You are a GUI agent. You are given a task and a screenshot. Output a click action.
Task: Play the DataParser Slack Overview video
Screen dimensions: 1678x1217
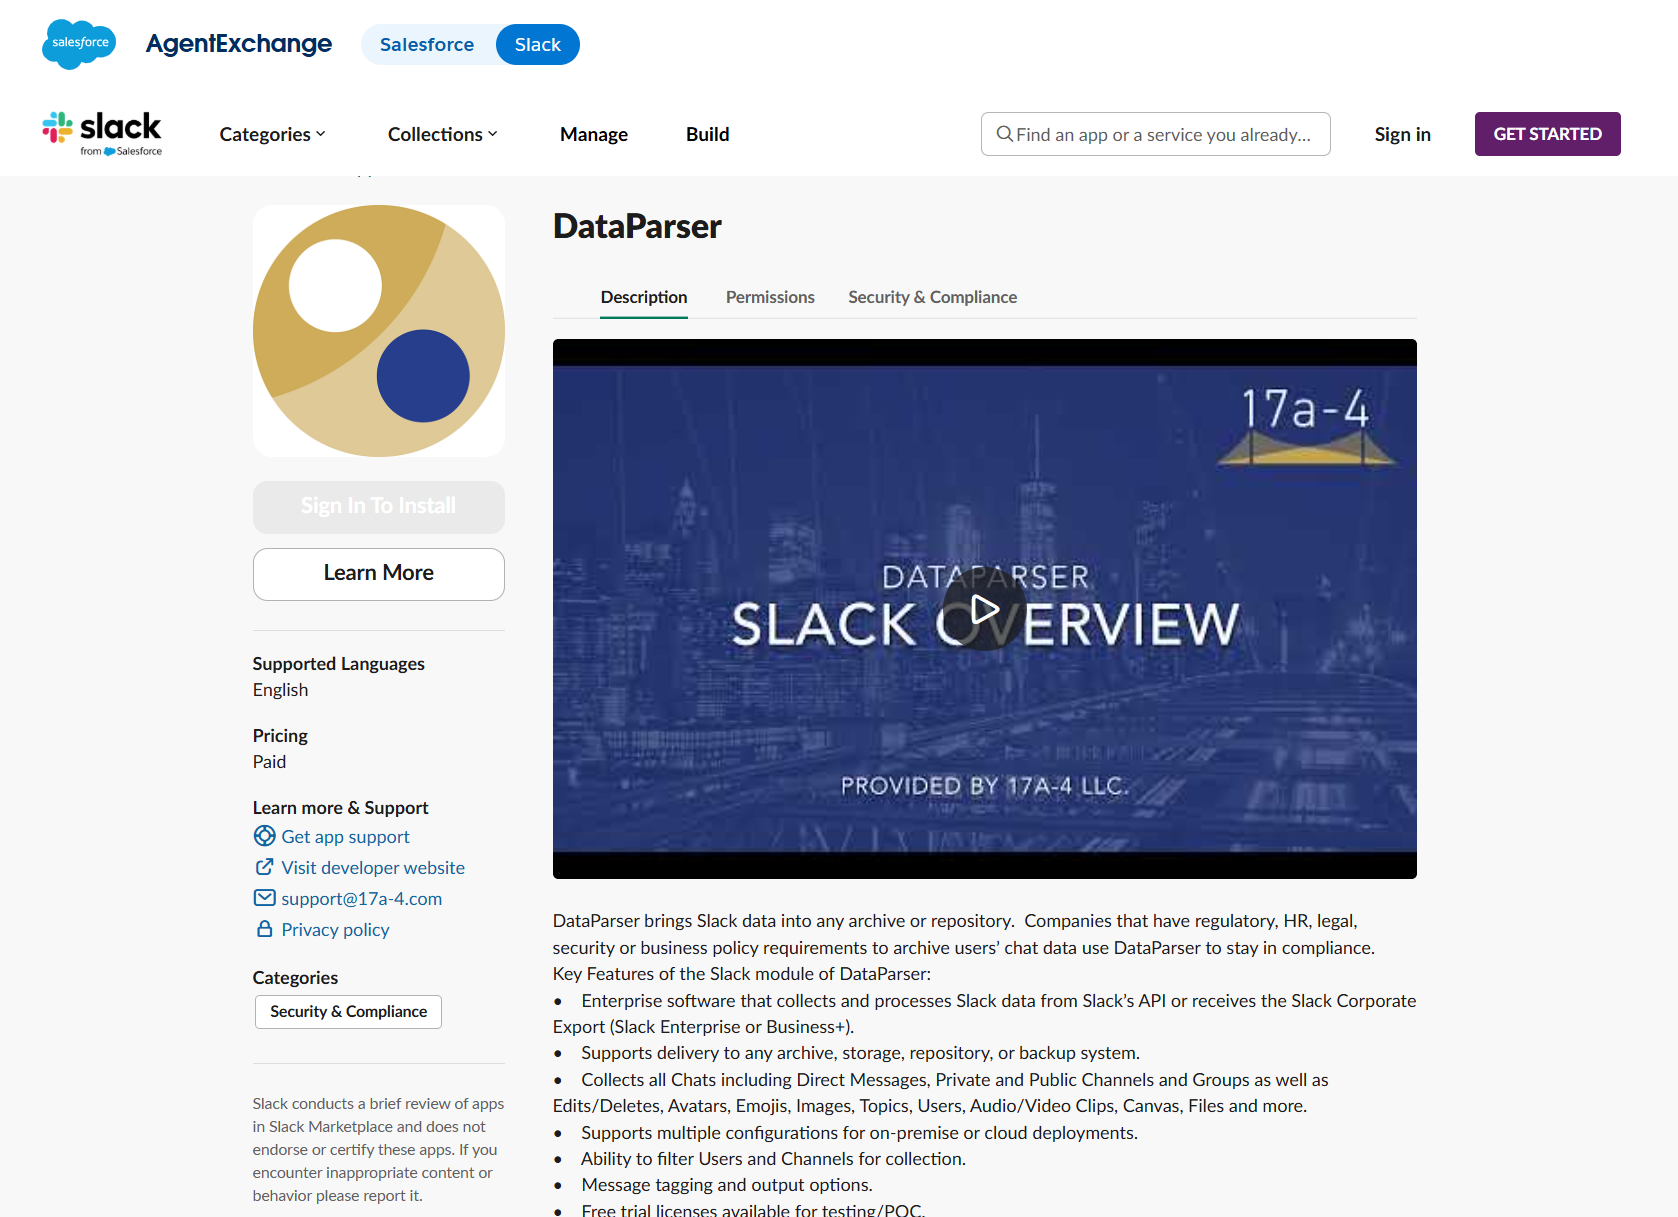tap(984, 609)
